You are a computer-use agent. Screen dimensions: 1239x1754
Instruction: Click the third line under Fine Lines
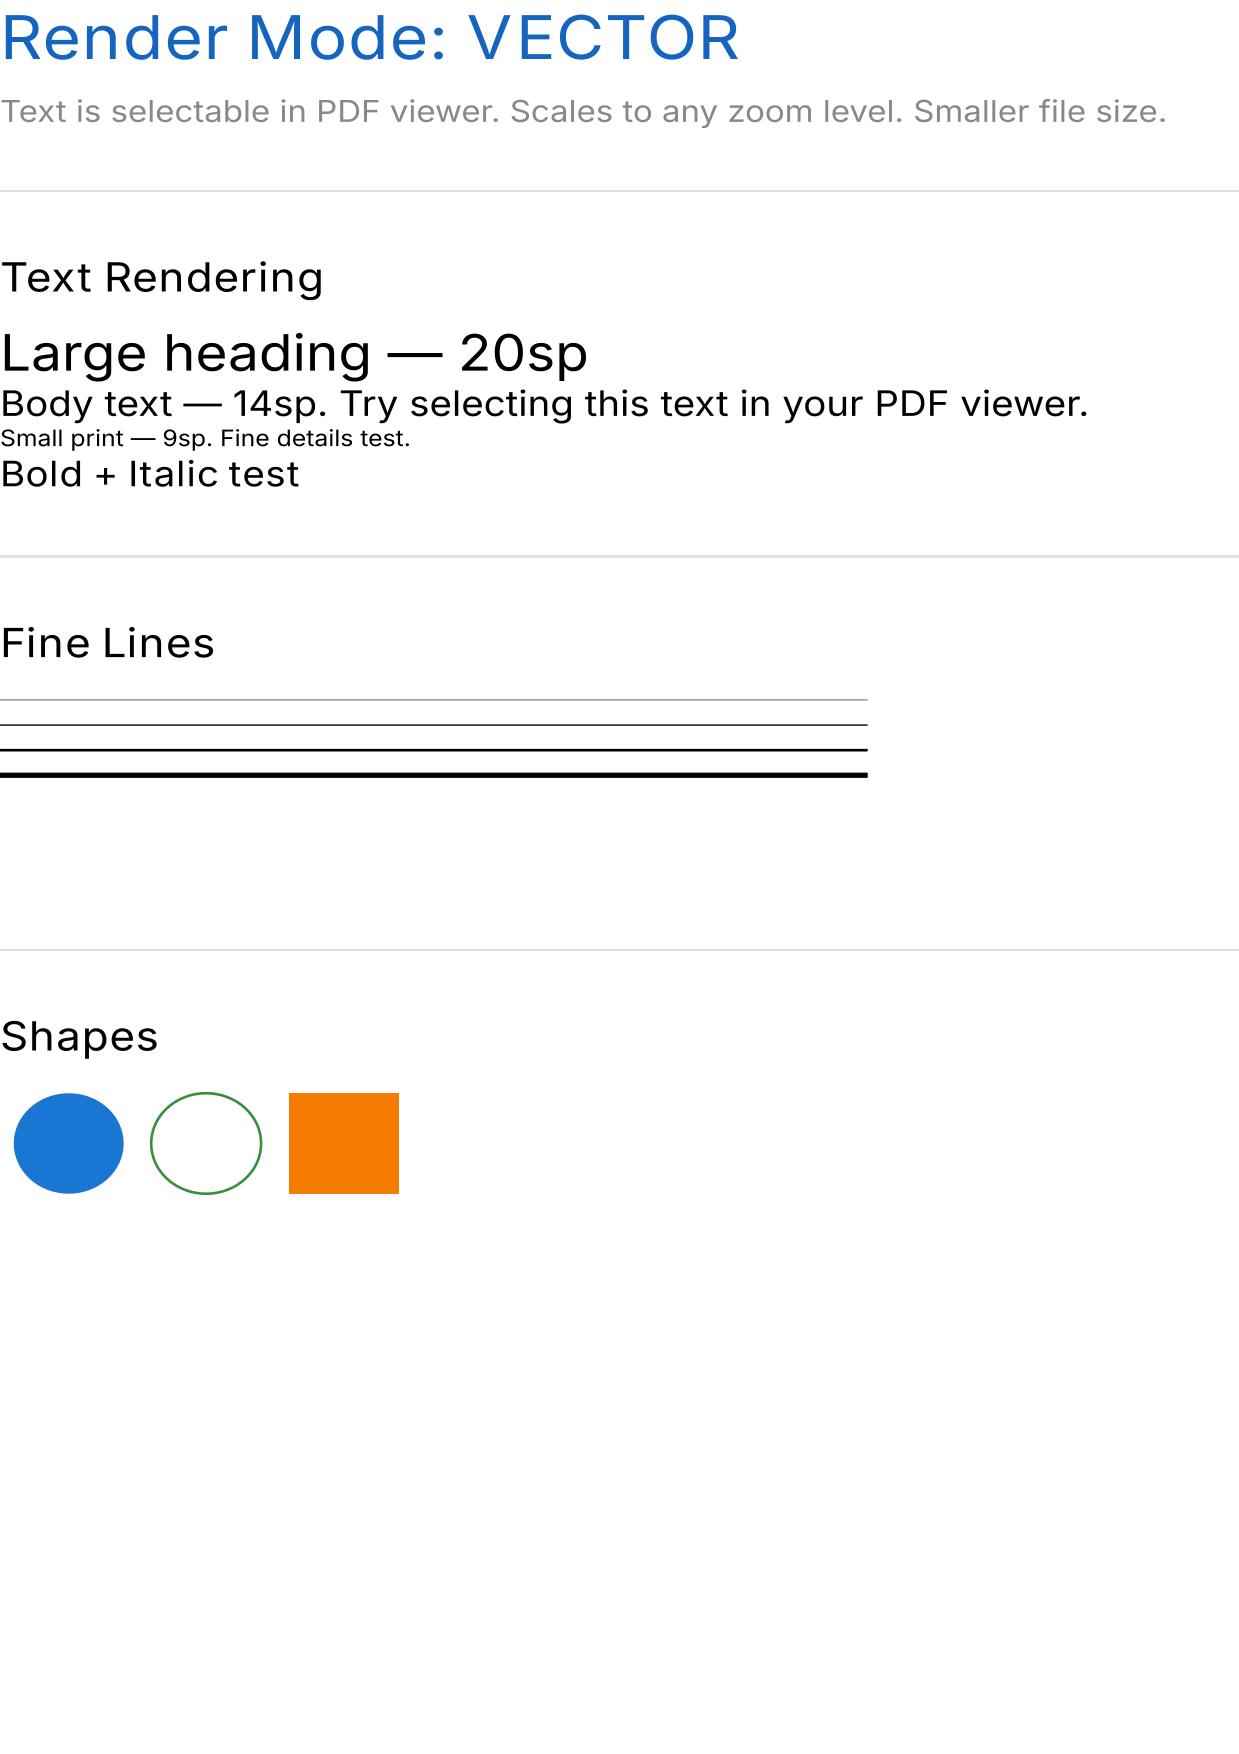click(433, 750)
